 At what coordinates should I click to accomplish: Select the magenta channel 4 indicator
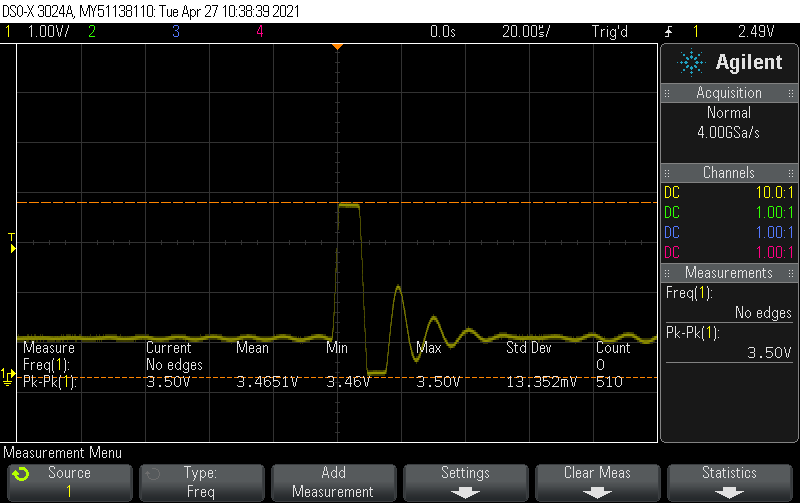(260, 32)
